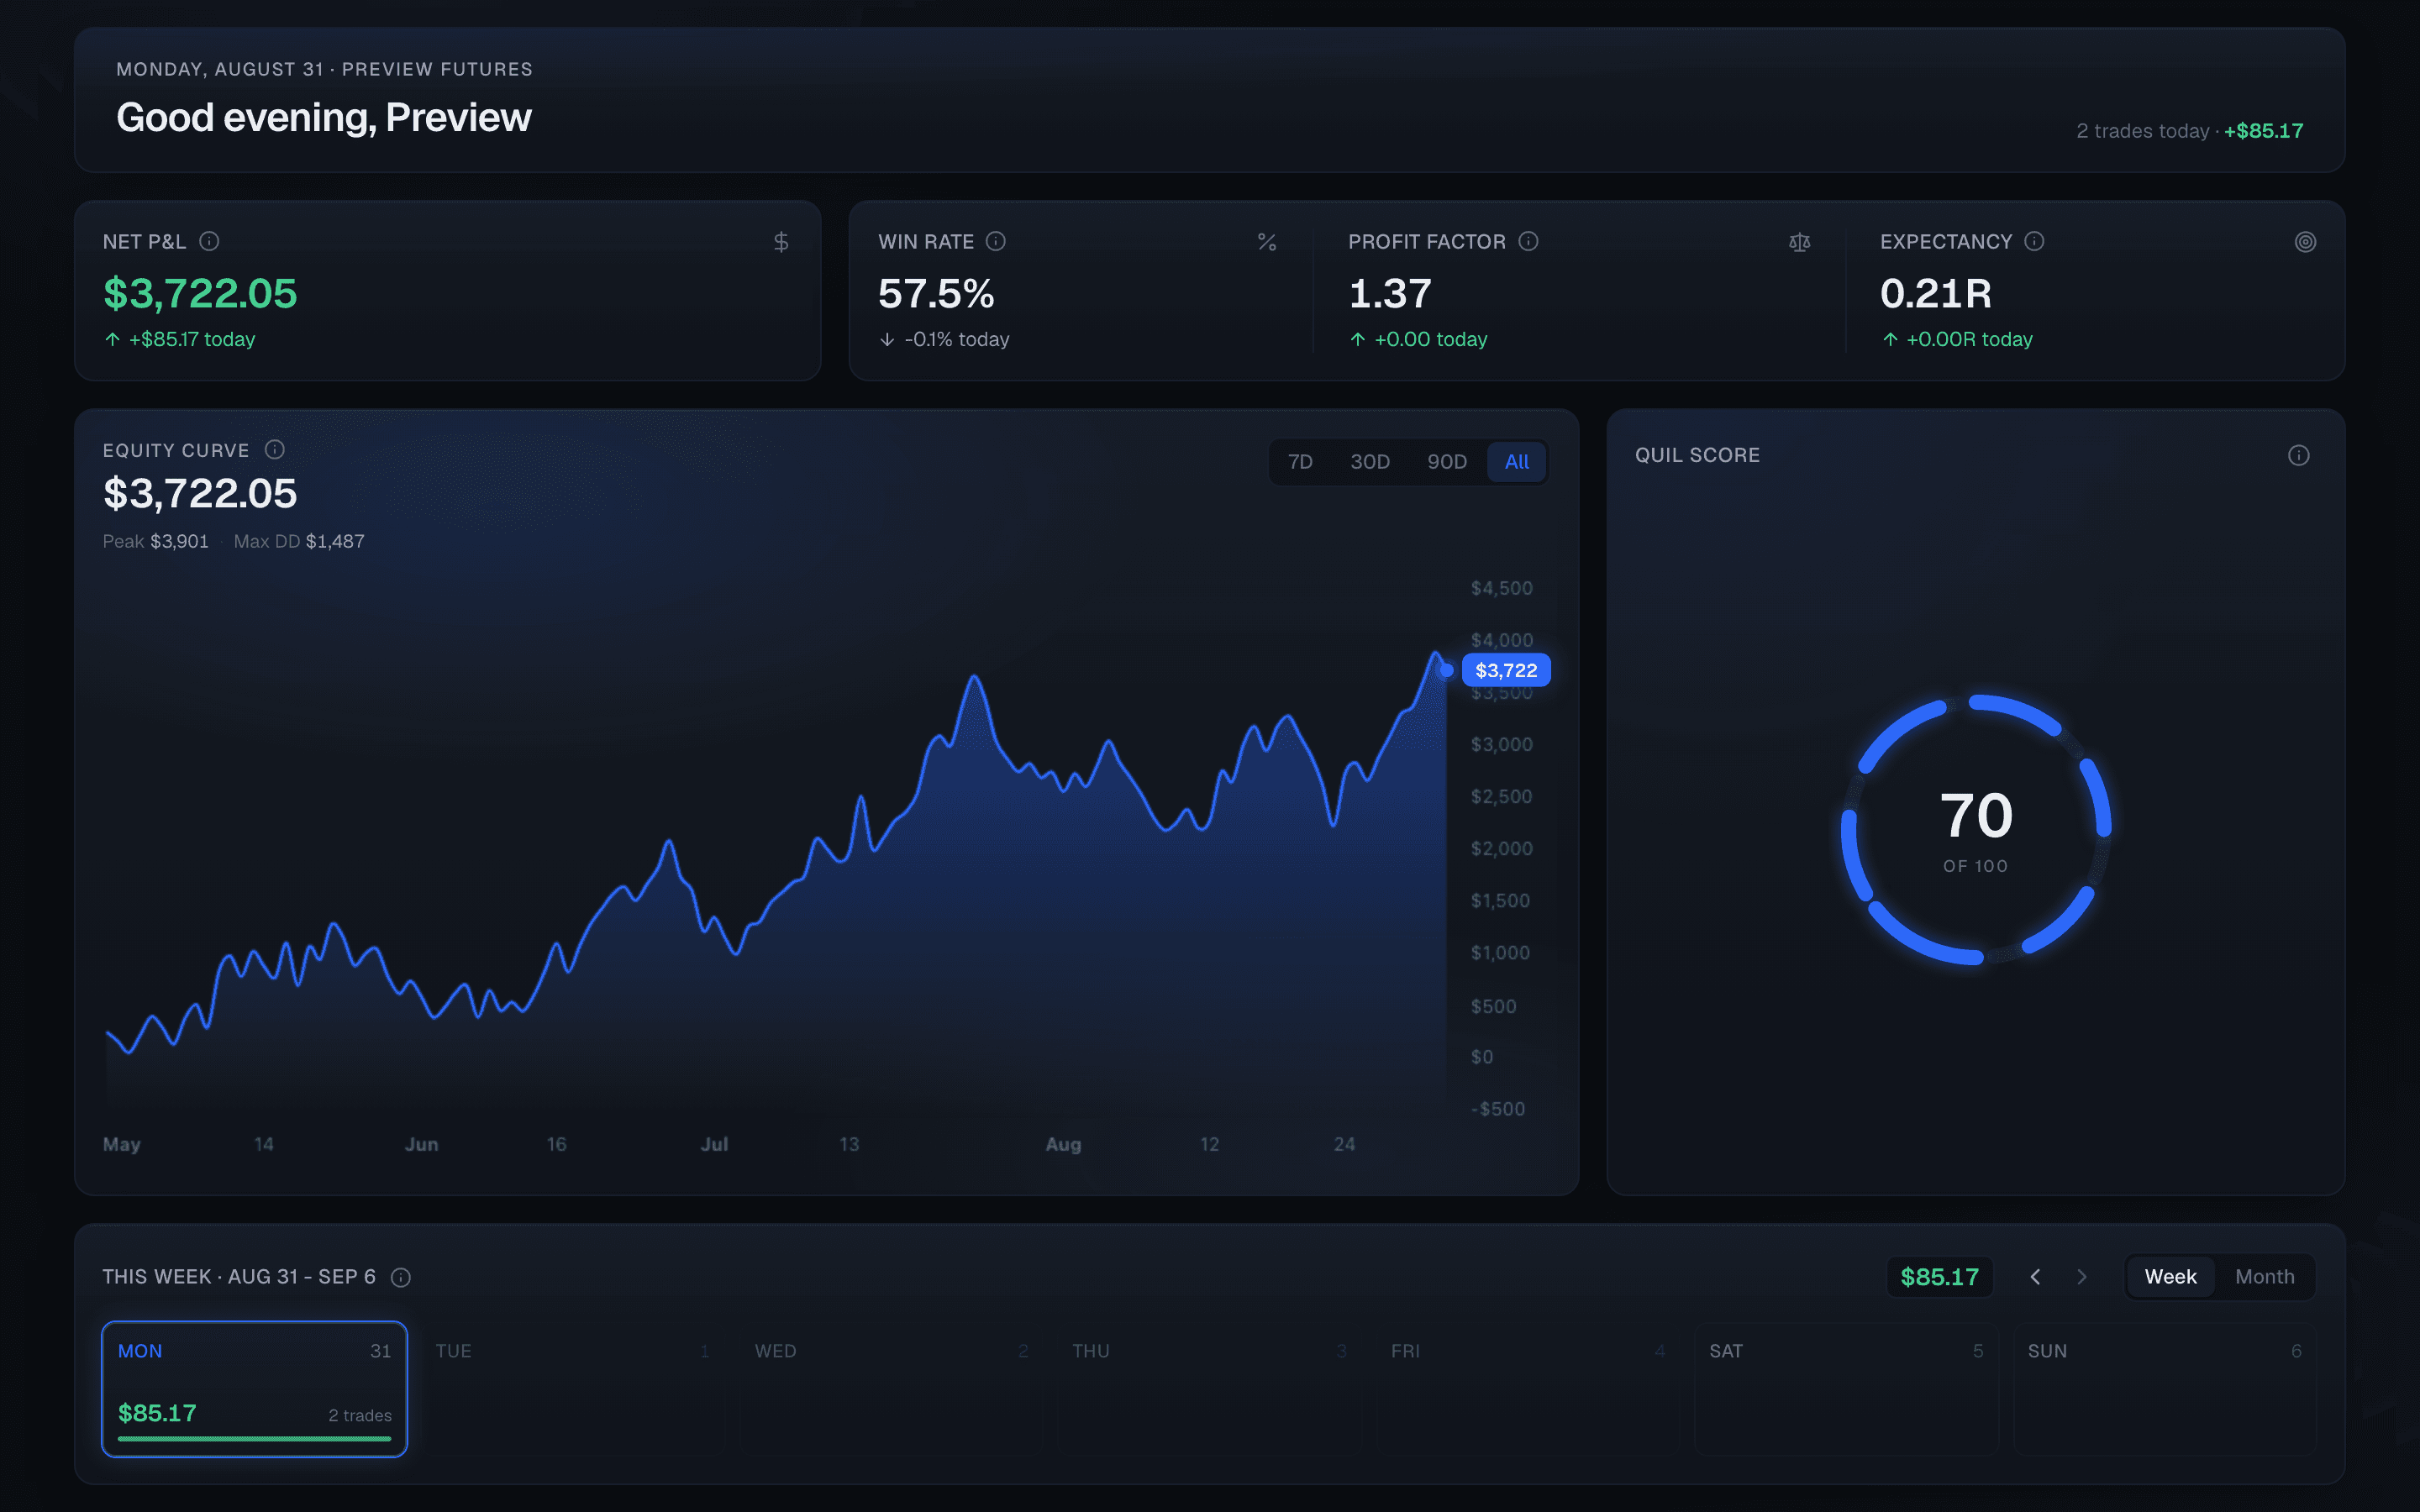Click the dollar sign icon in Net P&L card

pos(781,242)
